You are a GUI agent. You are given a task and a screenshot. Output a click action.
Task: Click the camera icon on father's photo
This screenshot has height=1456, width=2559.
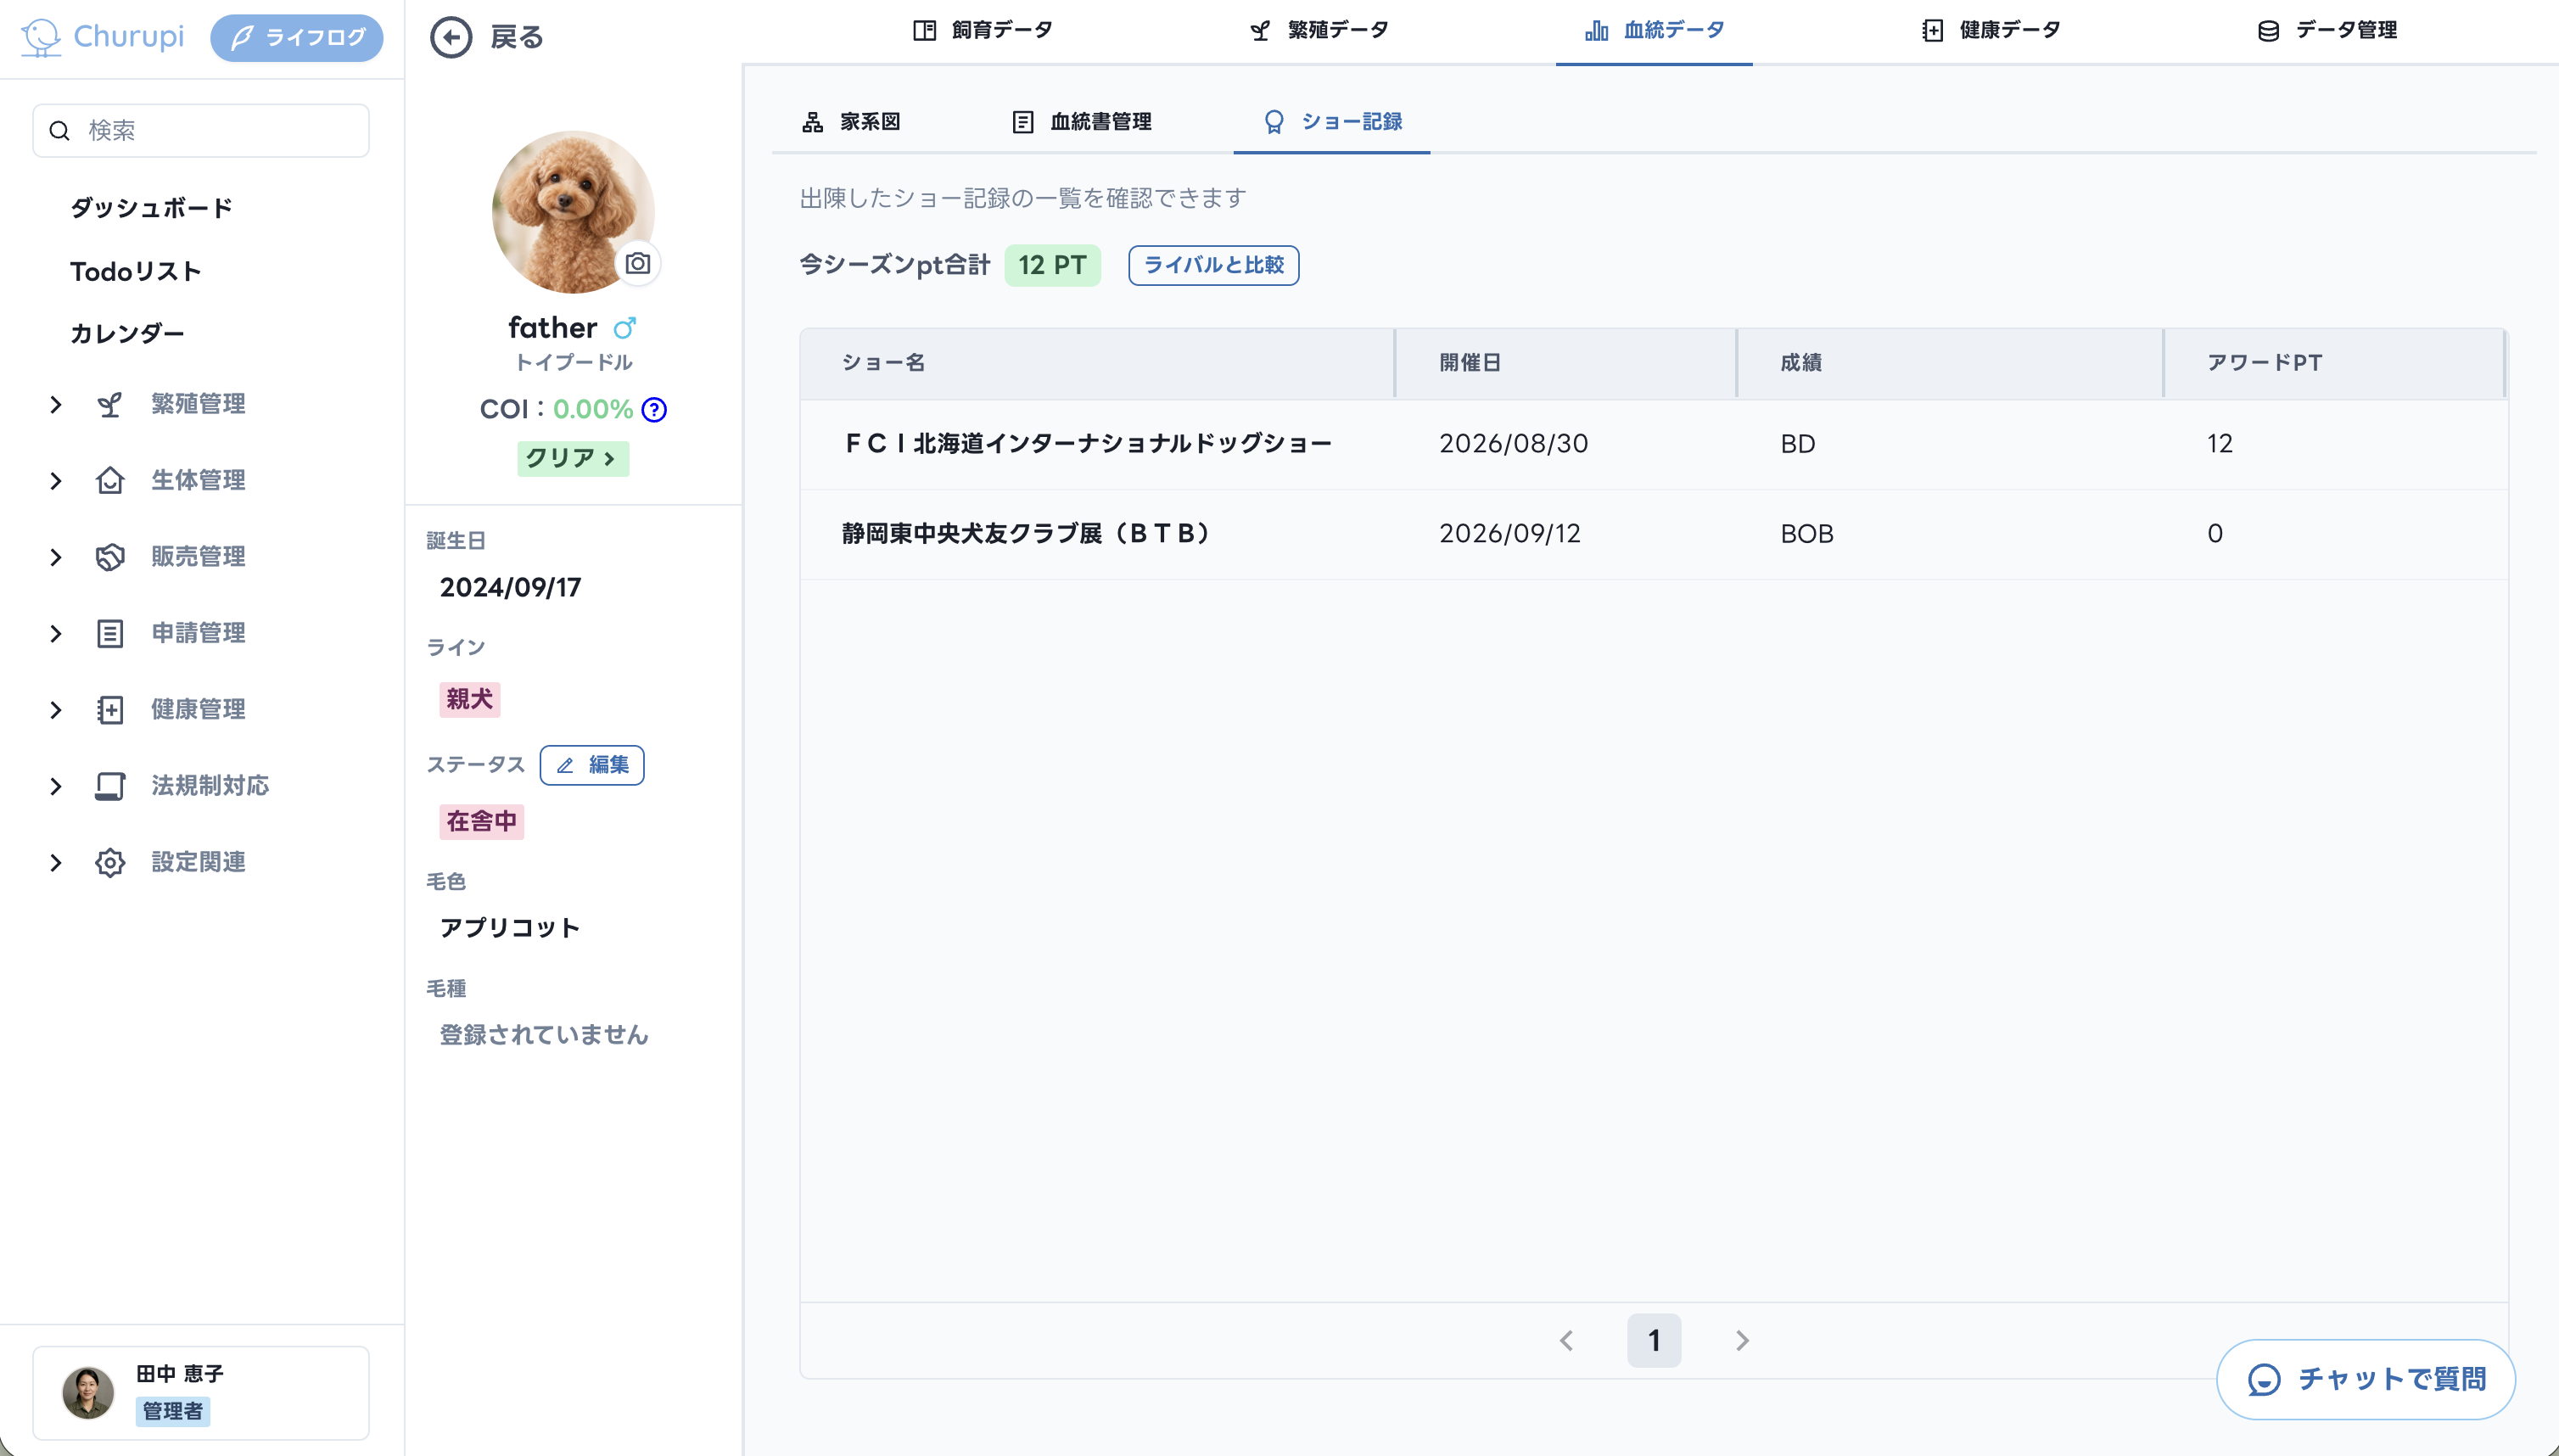pos(638,263)
